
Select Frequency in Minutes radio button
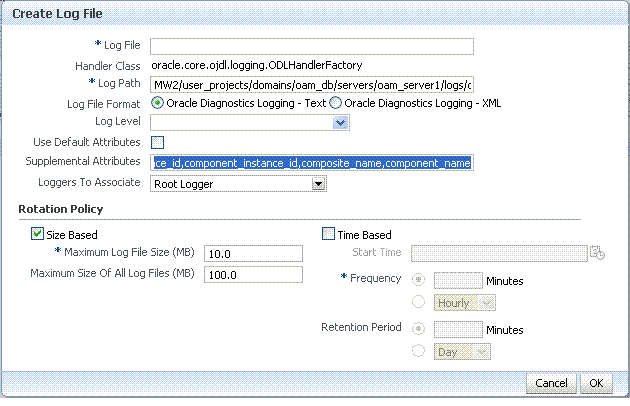[418, 279]
